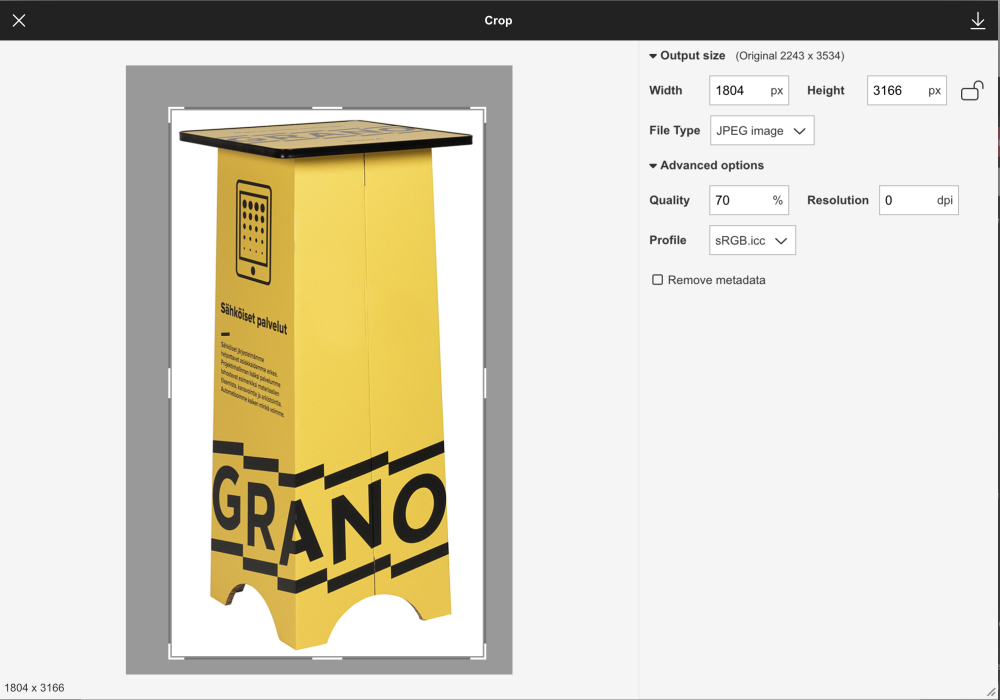The width and height of the screenshot is (1000, 700).
Task: Click the Remove metadata label
Action: pos(716,280)
